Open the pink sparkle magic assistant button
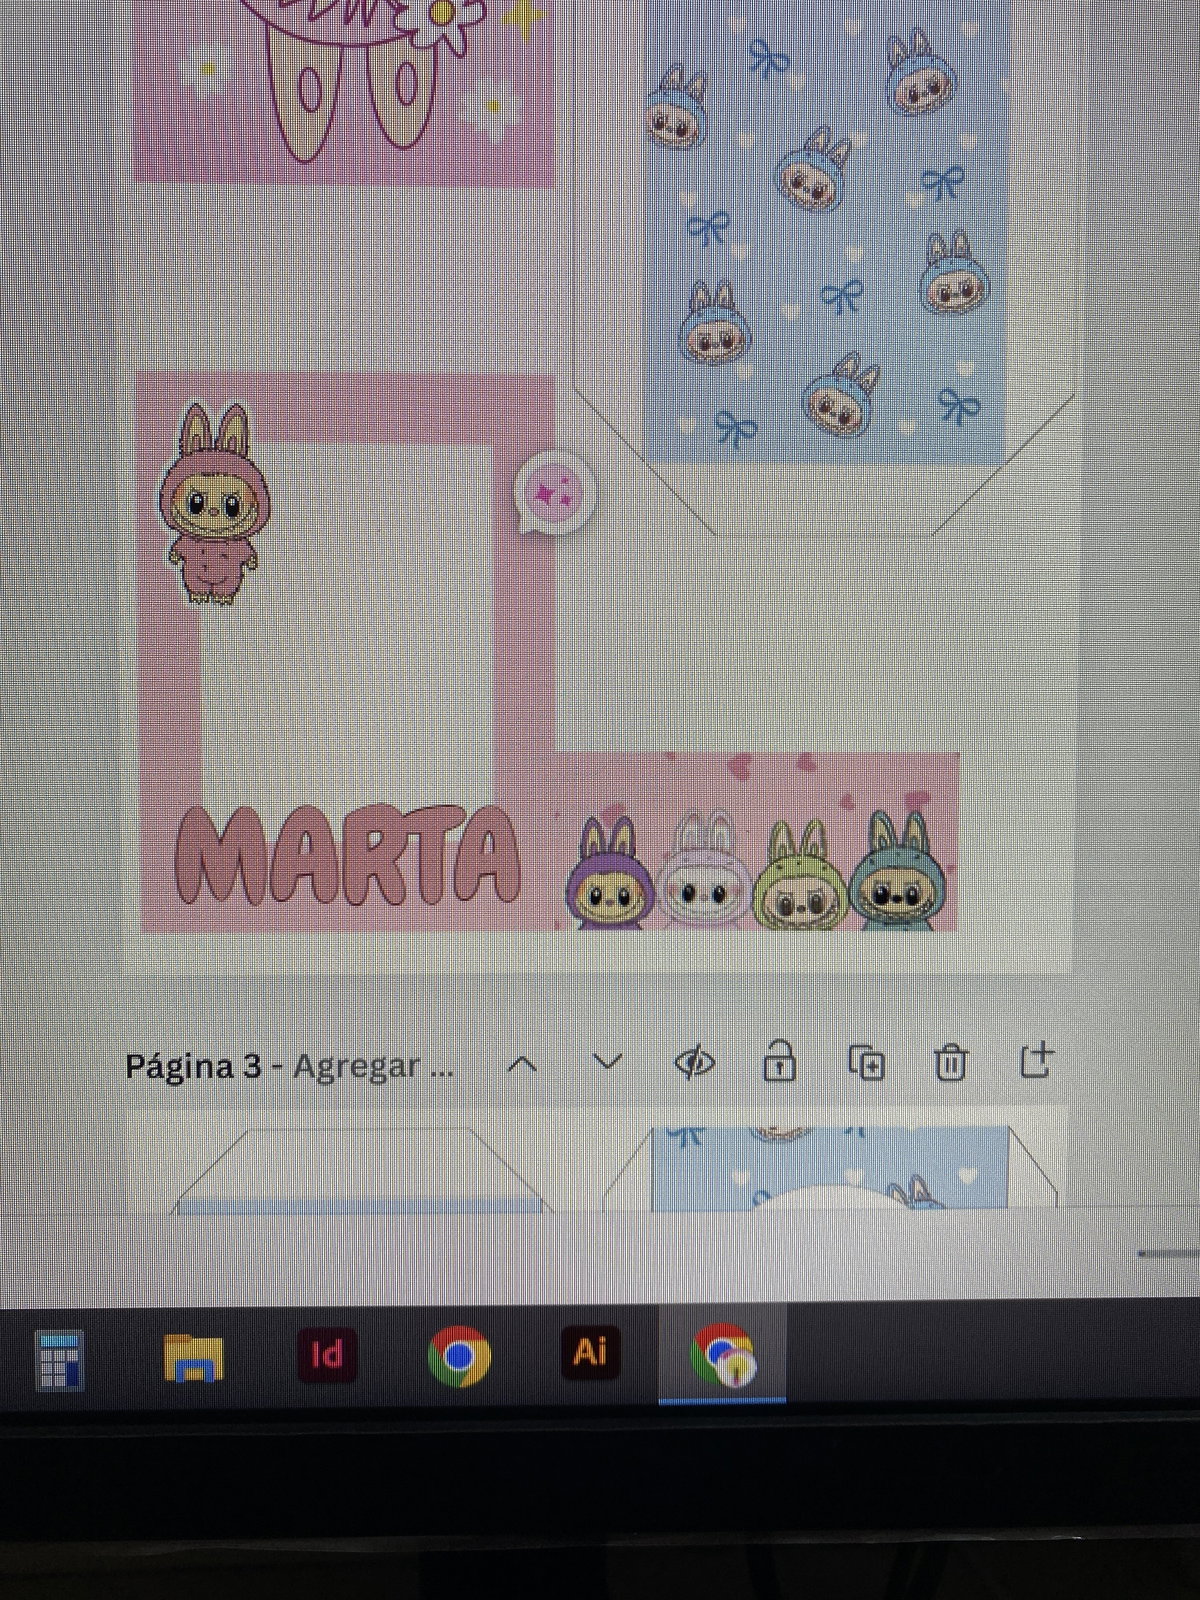The image size is (1200, 1600). click(554, 492)
